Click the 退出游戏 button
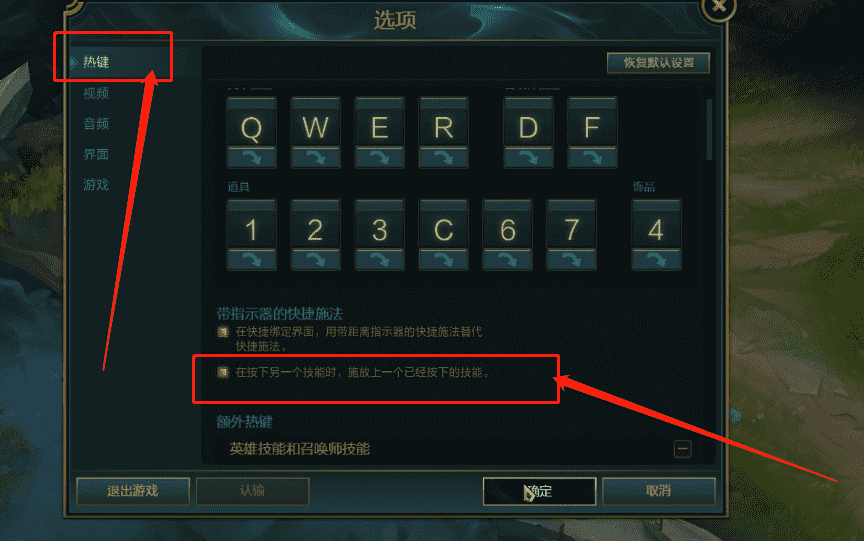864x541 pixels. pos(133,491)
